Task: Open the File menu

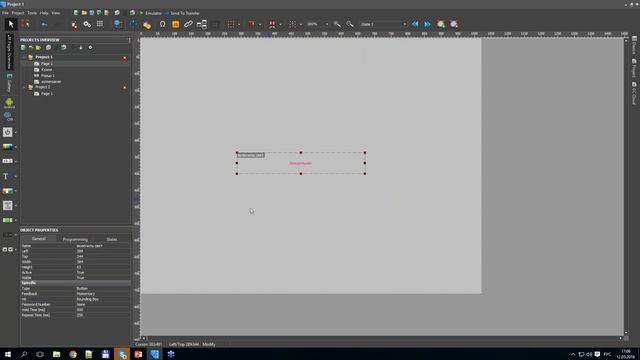Action: [x=5, y=13]
